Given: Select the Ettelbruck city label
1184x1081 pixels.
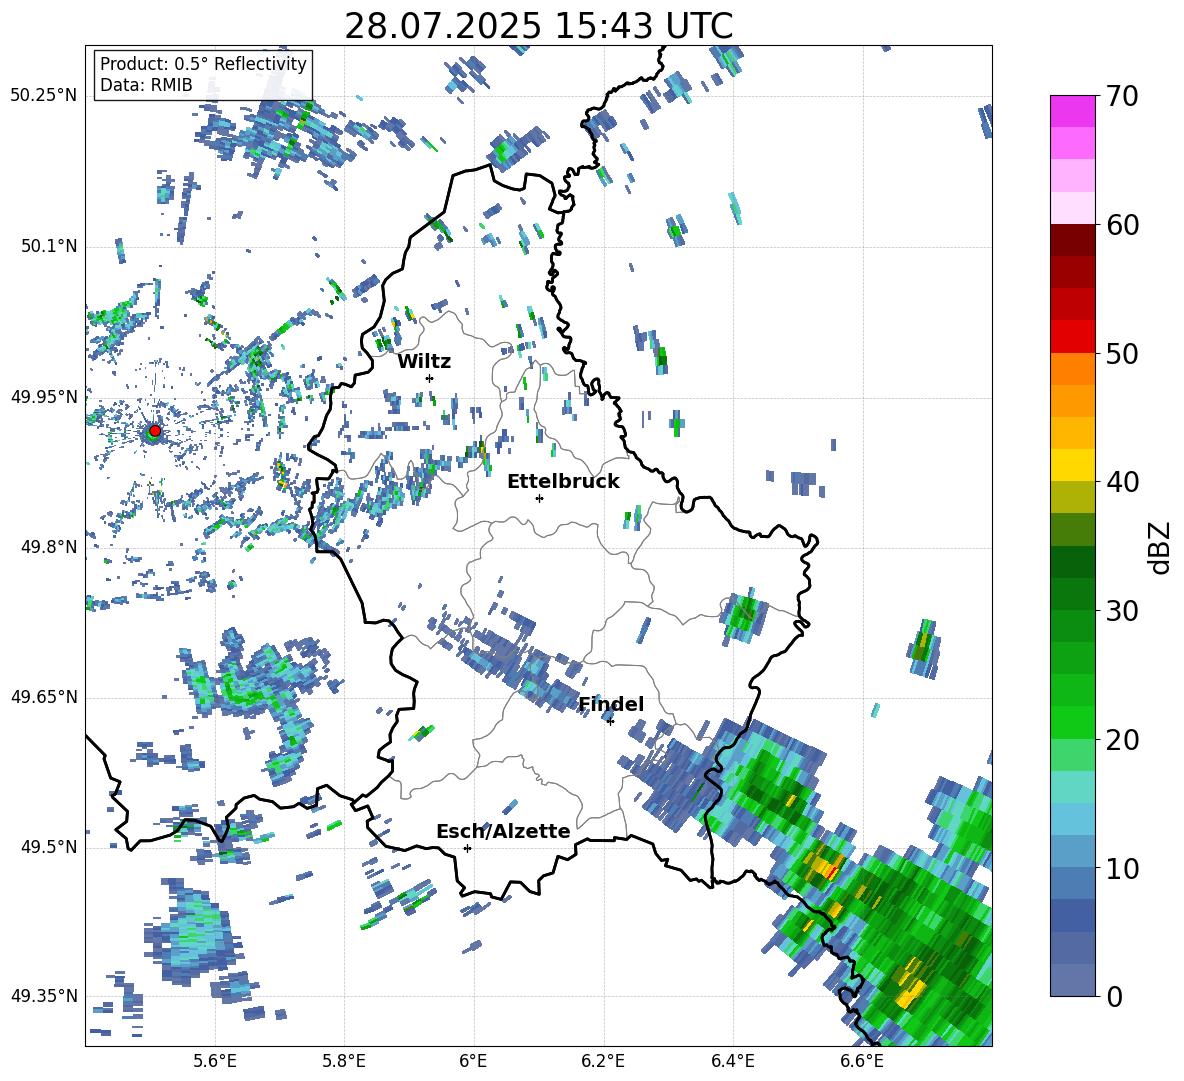Looking at the screenshot, I should [563, 482].
